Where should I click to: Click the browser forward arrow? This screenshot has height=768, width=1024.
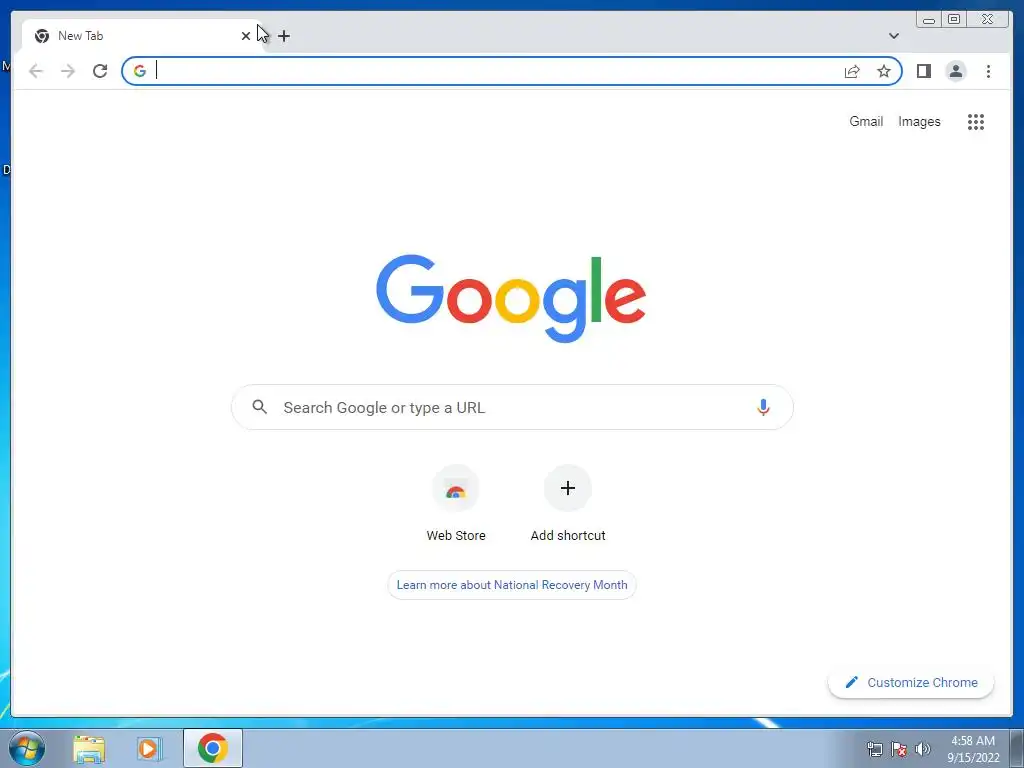[68, 71]
